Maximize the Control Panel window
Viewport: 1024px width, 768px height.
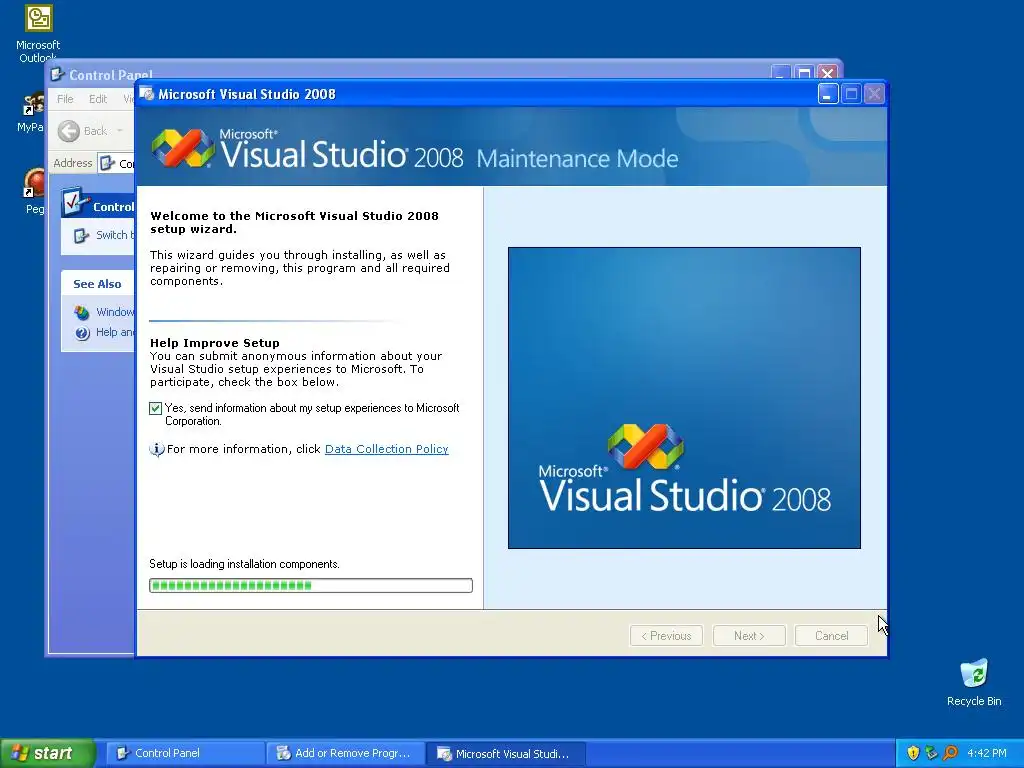[805, 73]
